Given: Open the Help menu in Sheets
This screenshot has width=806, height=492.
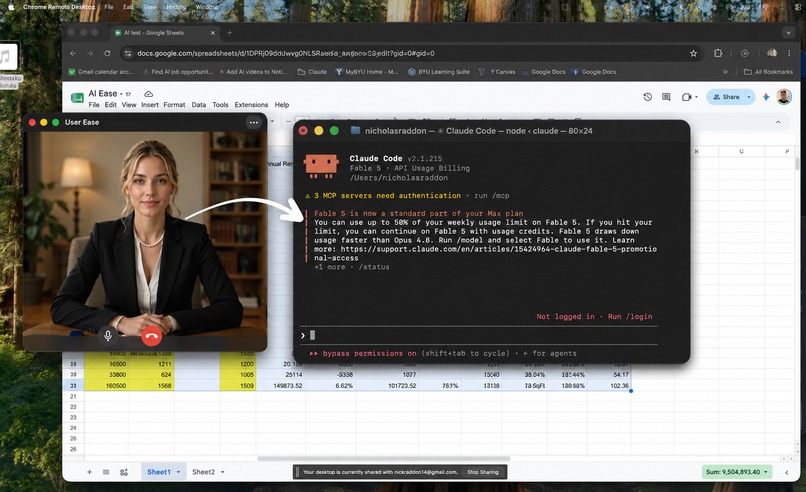Looking at the screenshot, I should coord(282,105).
